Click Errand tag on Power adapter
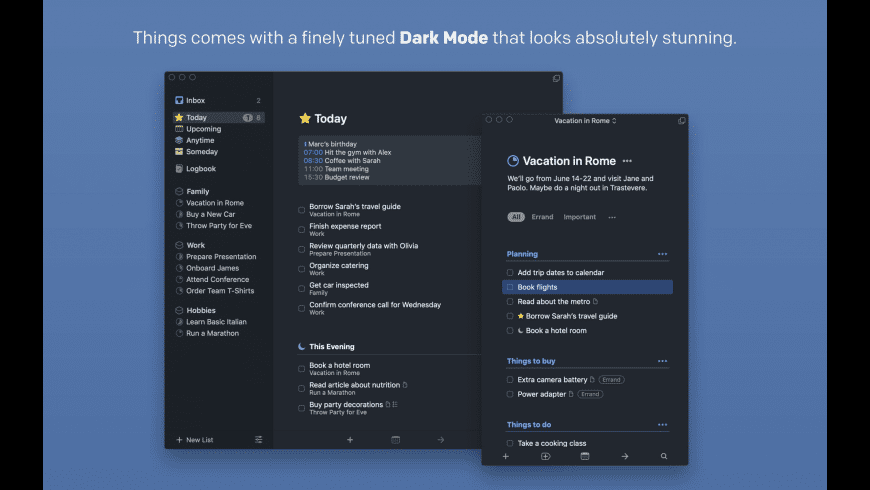This screenshot has width=870, height=490. (x=590, y=394)
